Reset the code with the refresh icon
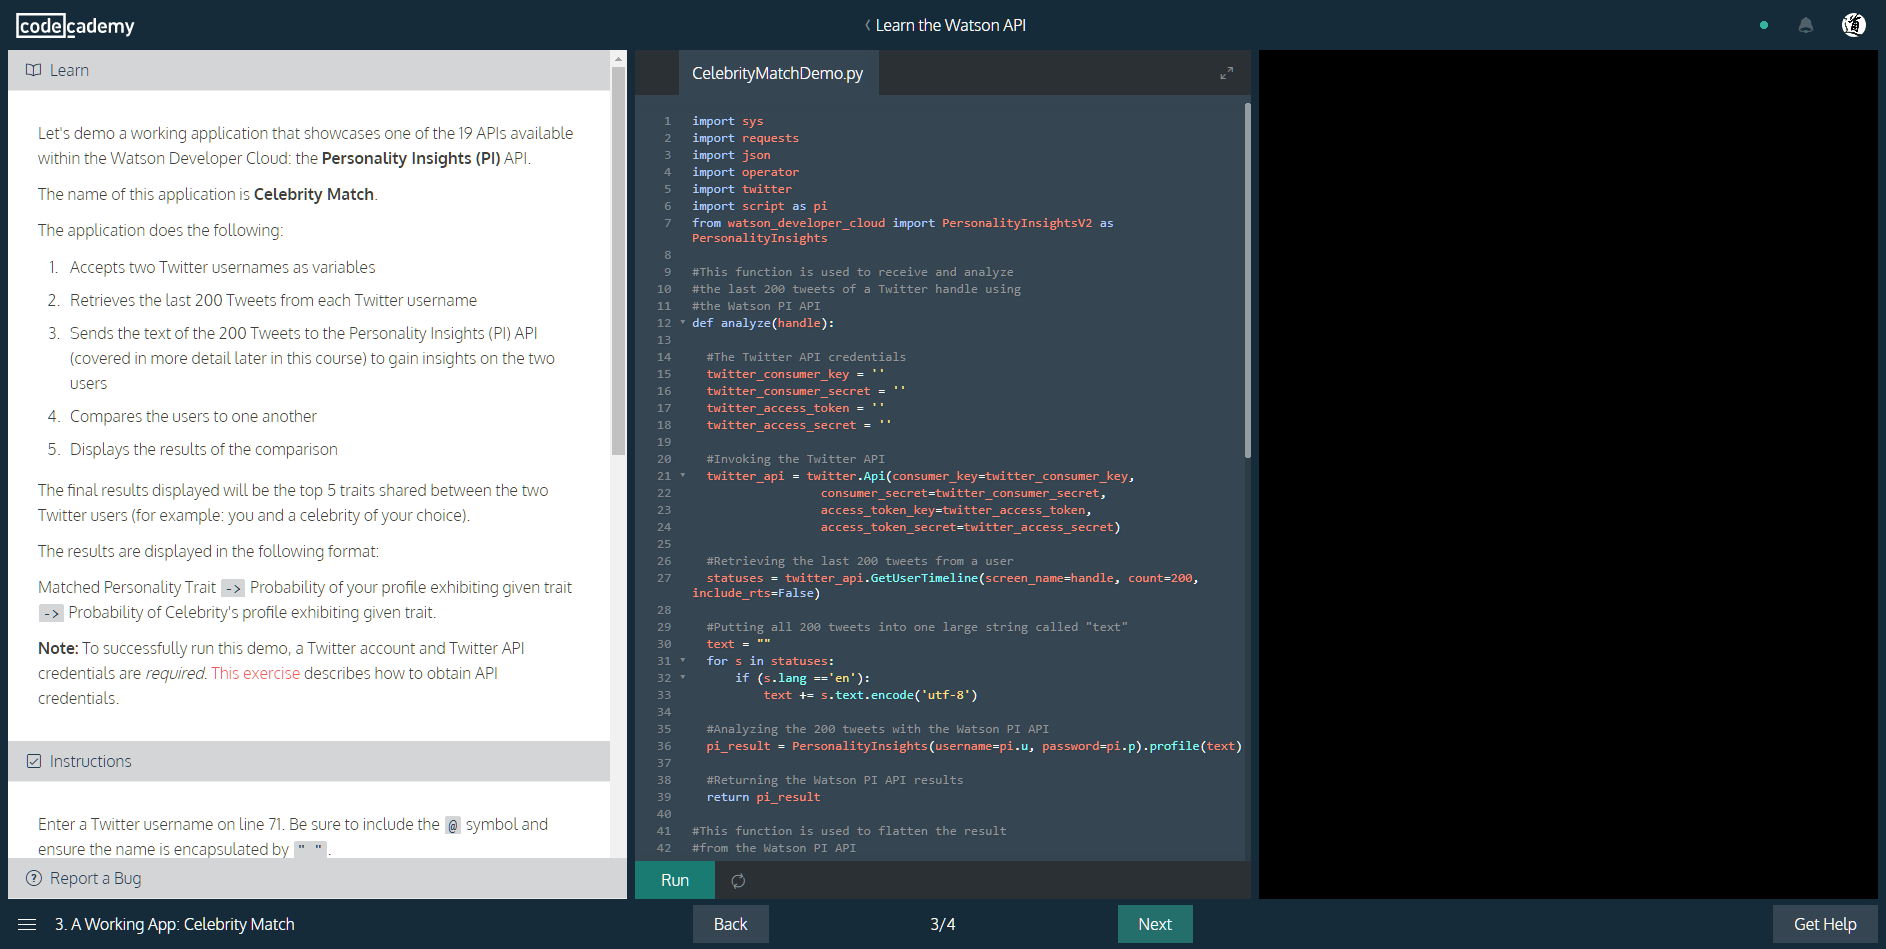The height and width of the screenshot is (949, 1886). [x=738, y=880]
